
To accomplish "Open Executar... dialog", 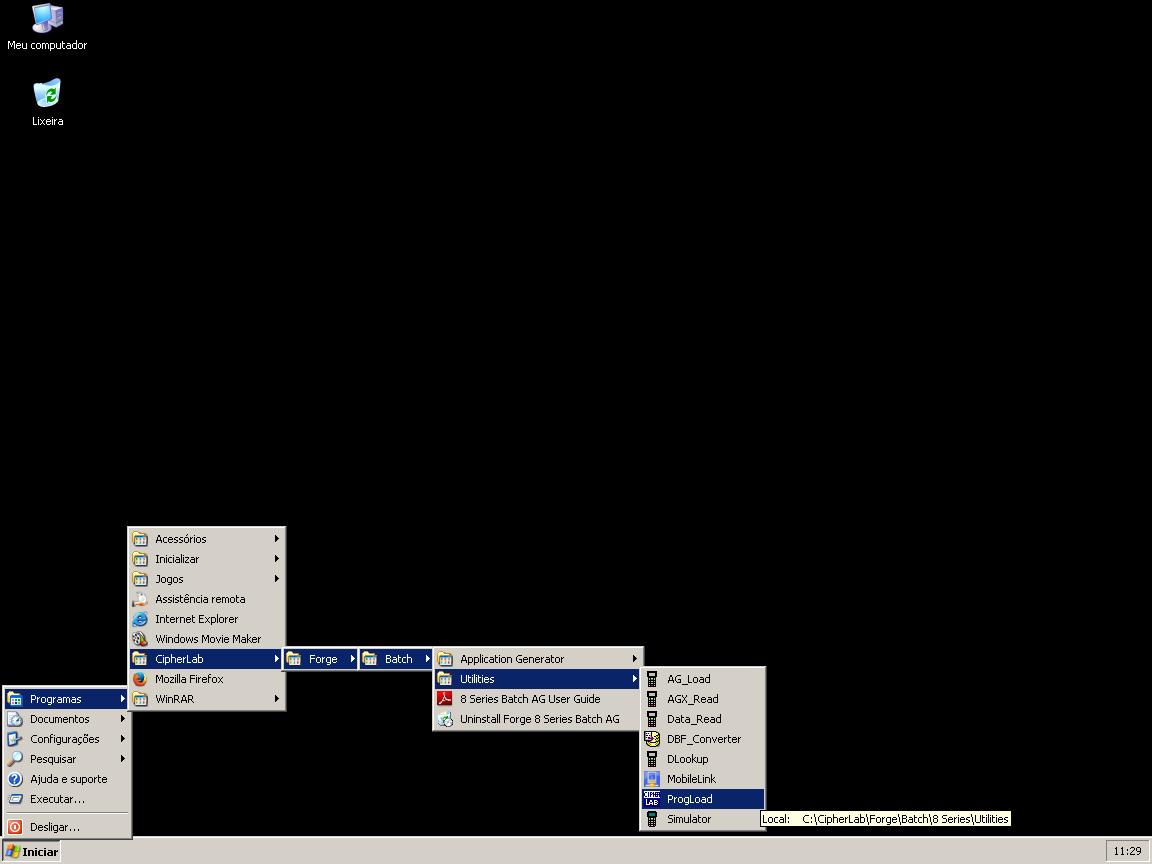I will click(x=67, y=799).
